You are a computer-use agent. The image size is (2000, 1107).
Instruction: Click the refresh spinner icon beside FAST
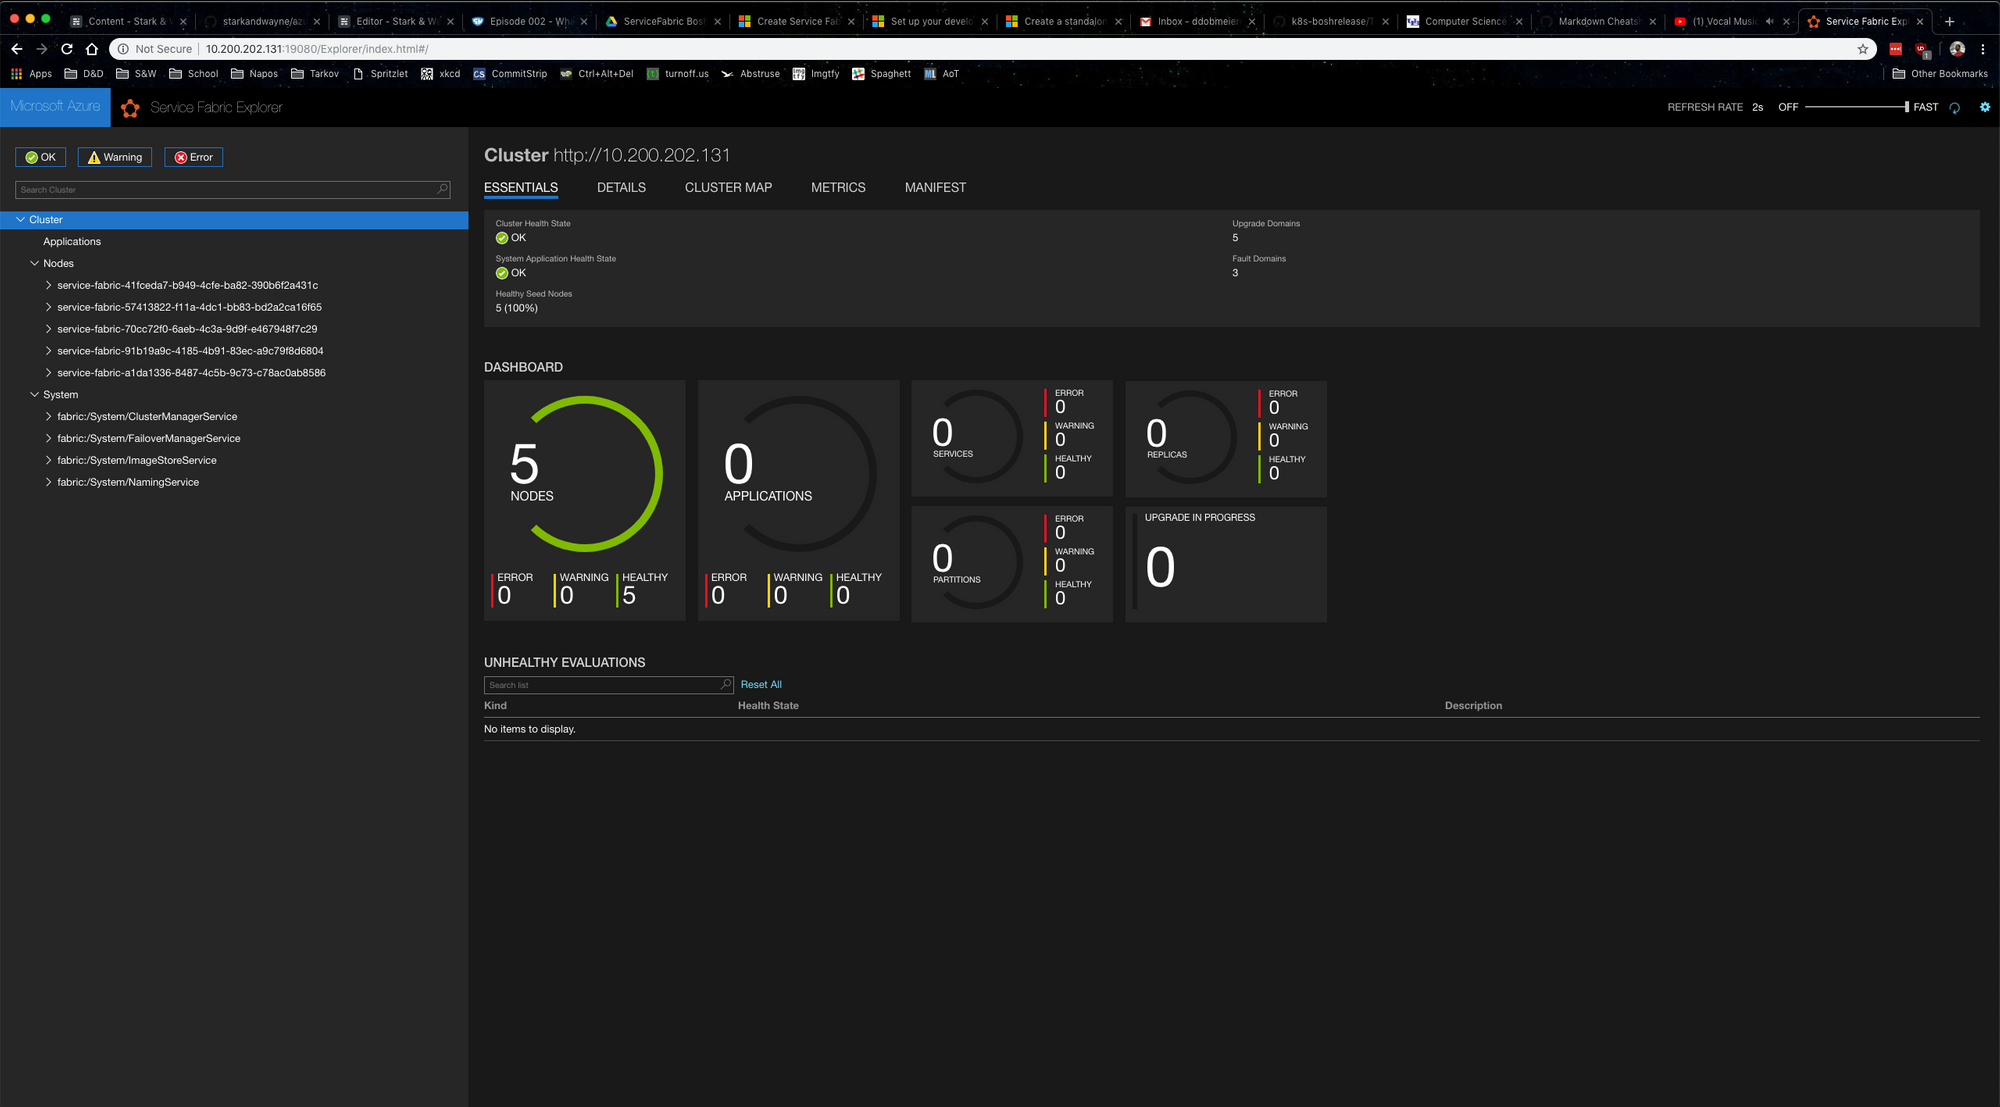[1955, 108]
